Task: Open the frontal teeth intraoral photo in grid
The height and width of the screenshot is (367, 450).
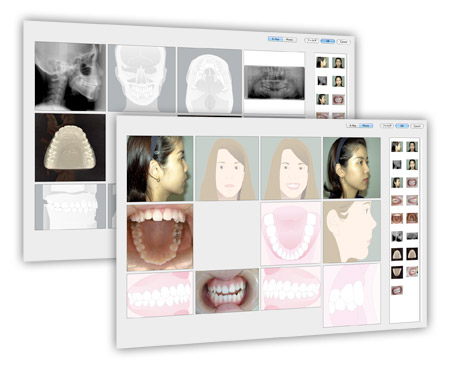Action: [227, 292]
